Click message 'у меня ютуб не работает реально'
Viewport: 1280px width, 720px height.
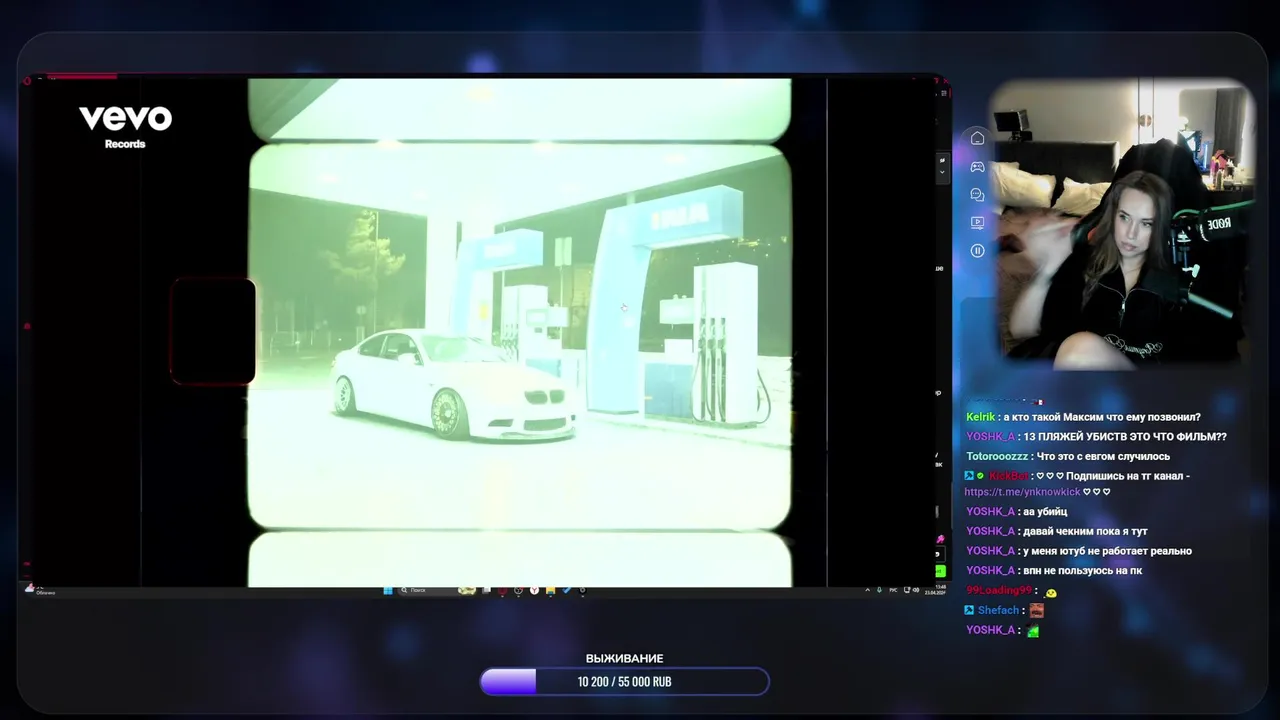tap(1107, 551)
